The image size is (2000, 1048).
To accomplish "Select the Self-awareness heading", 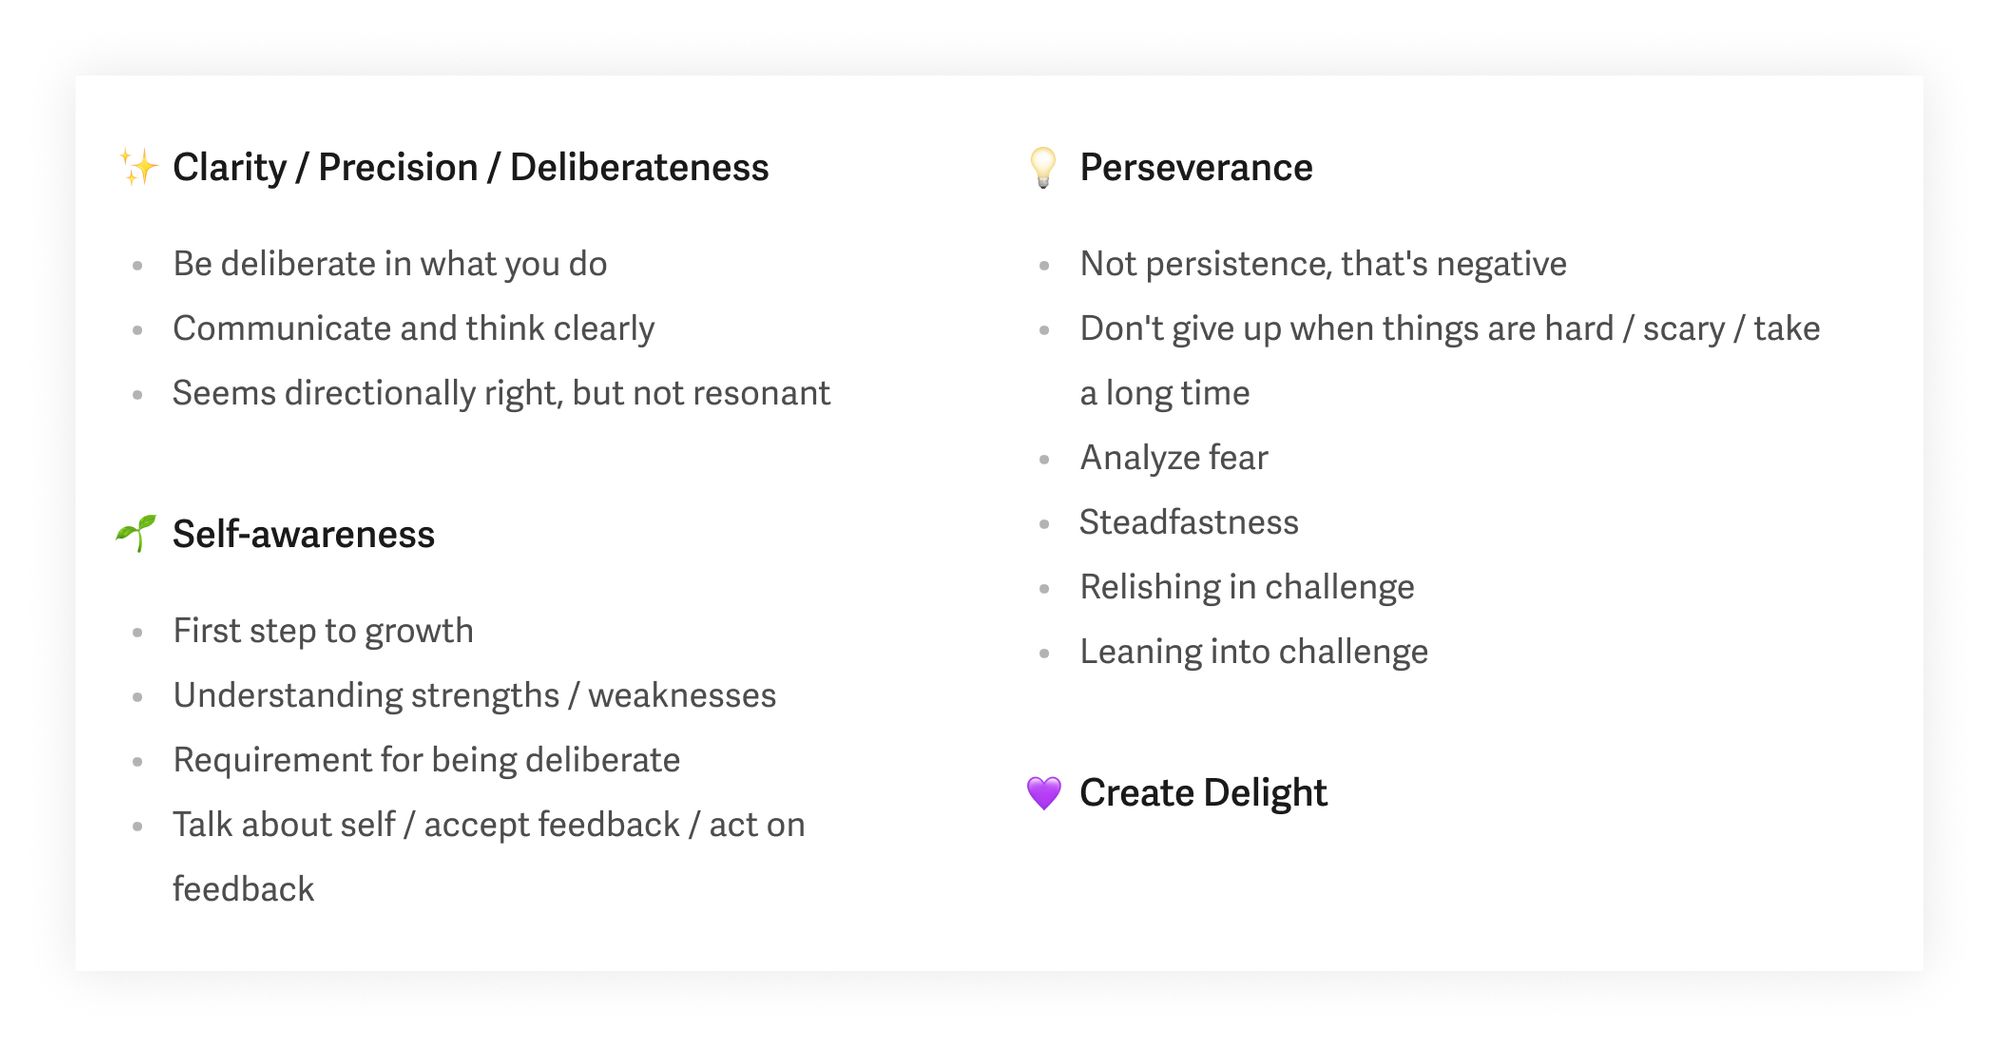I will (x=304, y=534).
